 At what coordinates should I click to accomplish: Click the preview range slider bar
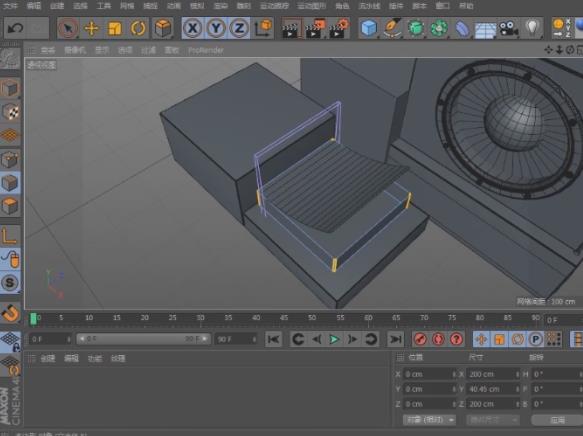pyautogui.click(x=144, y=339)
